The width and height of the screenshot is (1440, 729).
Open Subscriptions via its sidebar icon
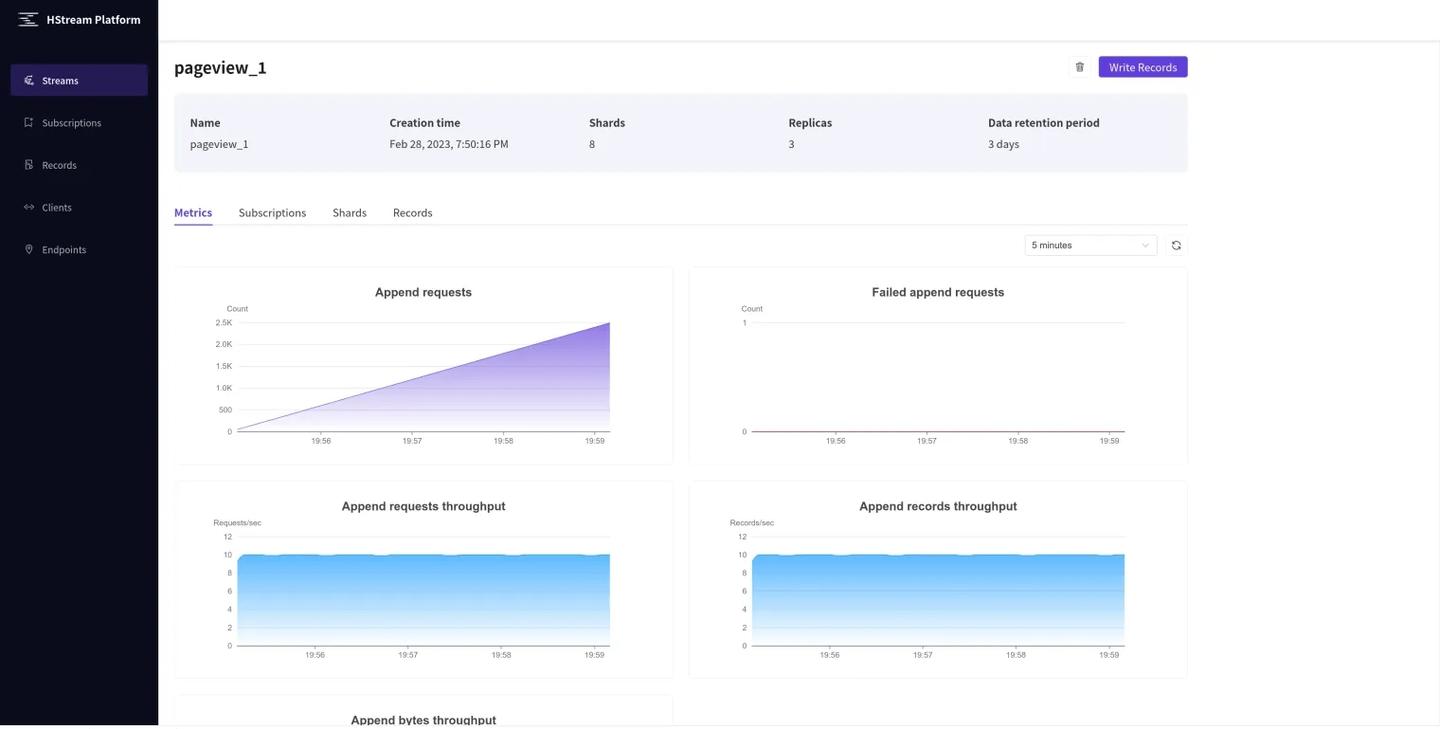point(27,120)
